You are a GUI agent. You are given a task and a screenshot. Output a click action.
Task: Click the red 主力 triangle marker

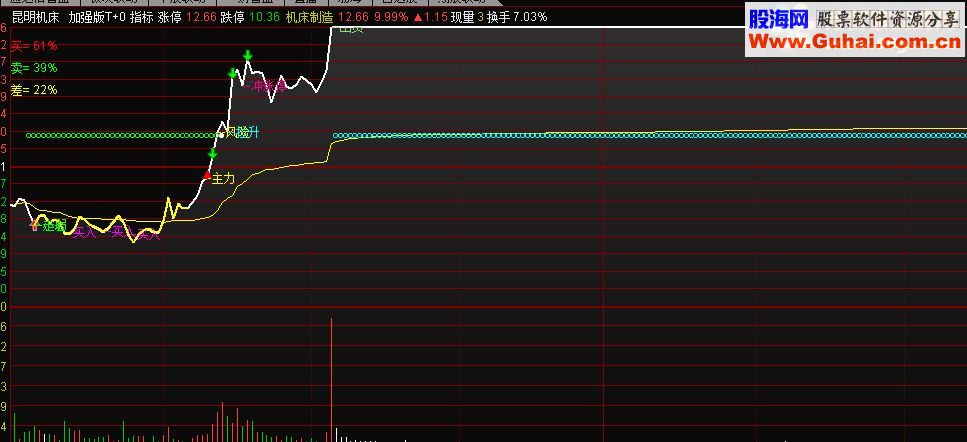coord(207,175)
